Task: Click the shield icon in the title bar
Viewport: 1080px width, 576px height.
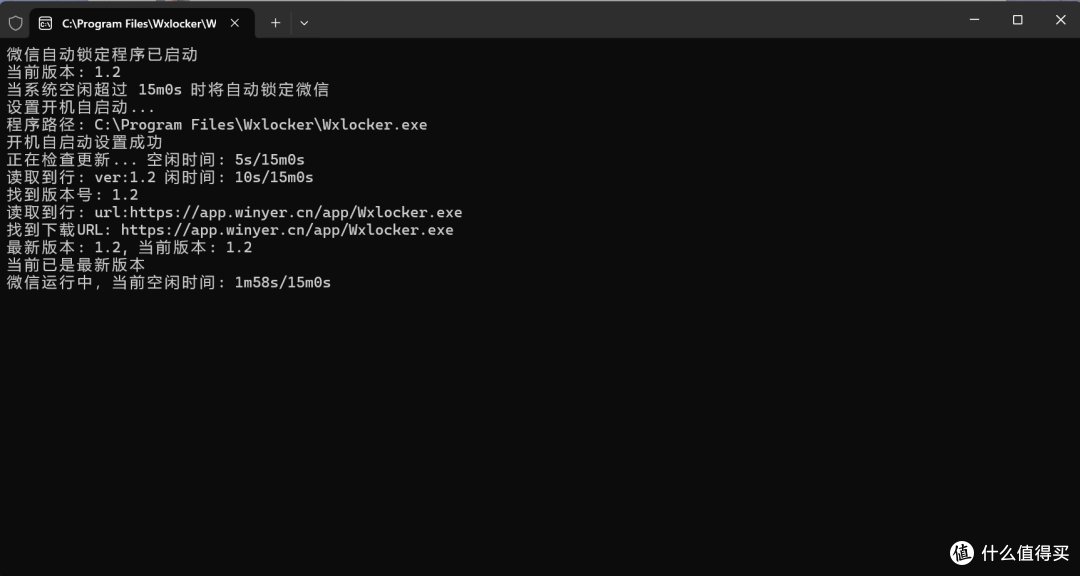Action: (x=15, y=23)
